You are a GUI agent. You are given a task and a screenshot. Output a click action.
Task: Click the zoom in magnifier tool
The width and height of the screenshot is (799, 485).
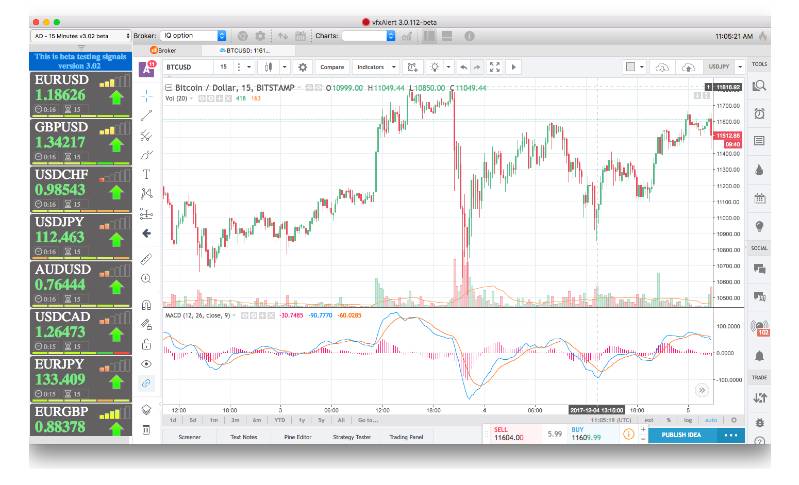[x=147, y=279]
